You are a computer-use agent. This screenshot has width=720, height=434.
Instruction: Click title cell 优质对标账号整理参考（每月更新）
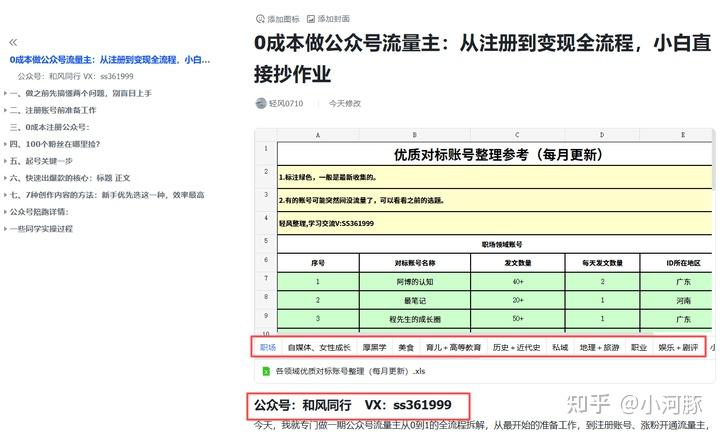495,154
